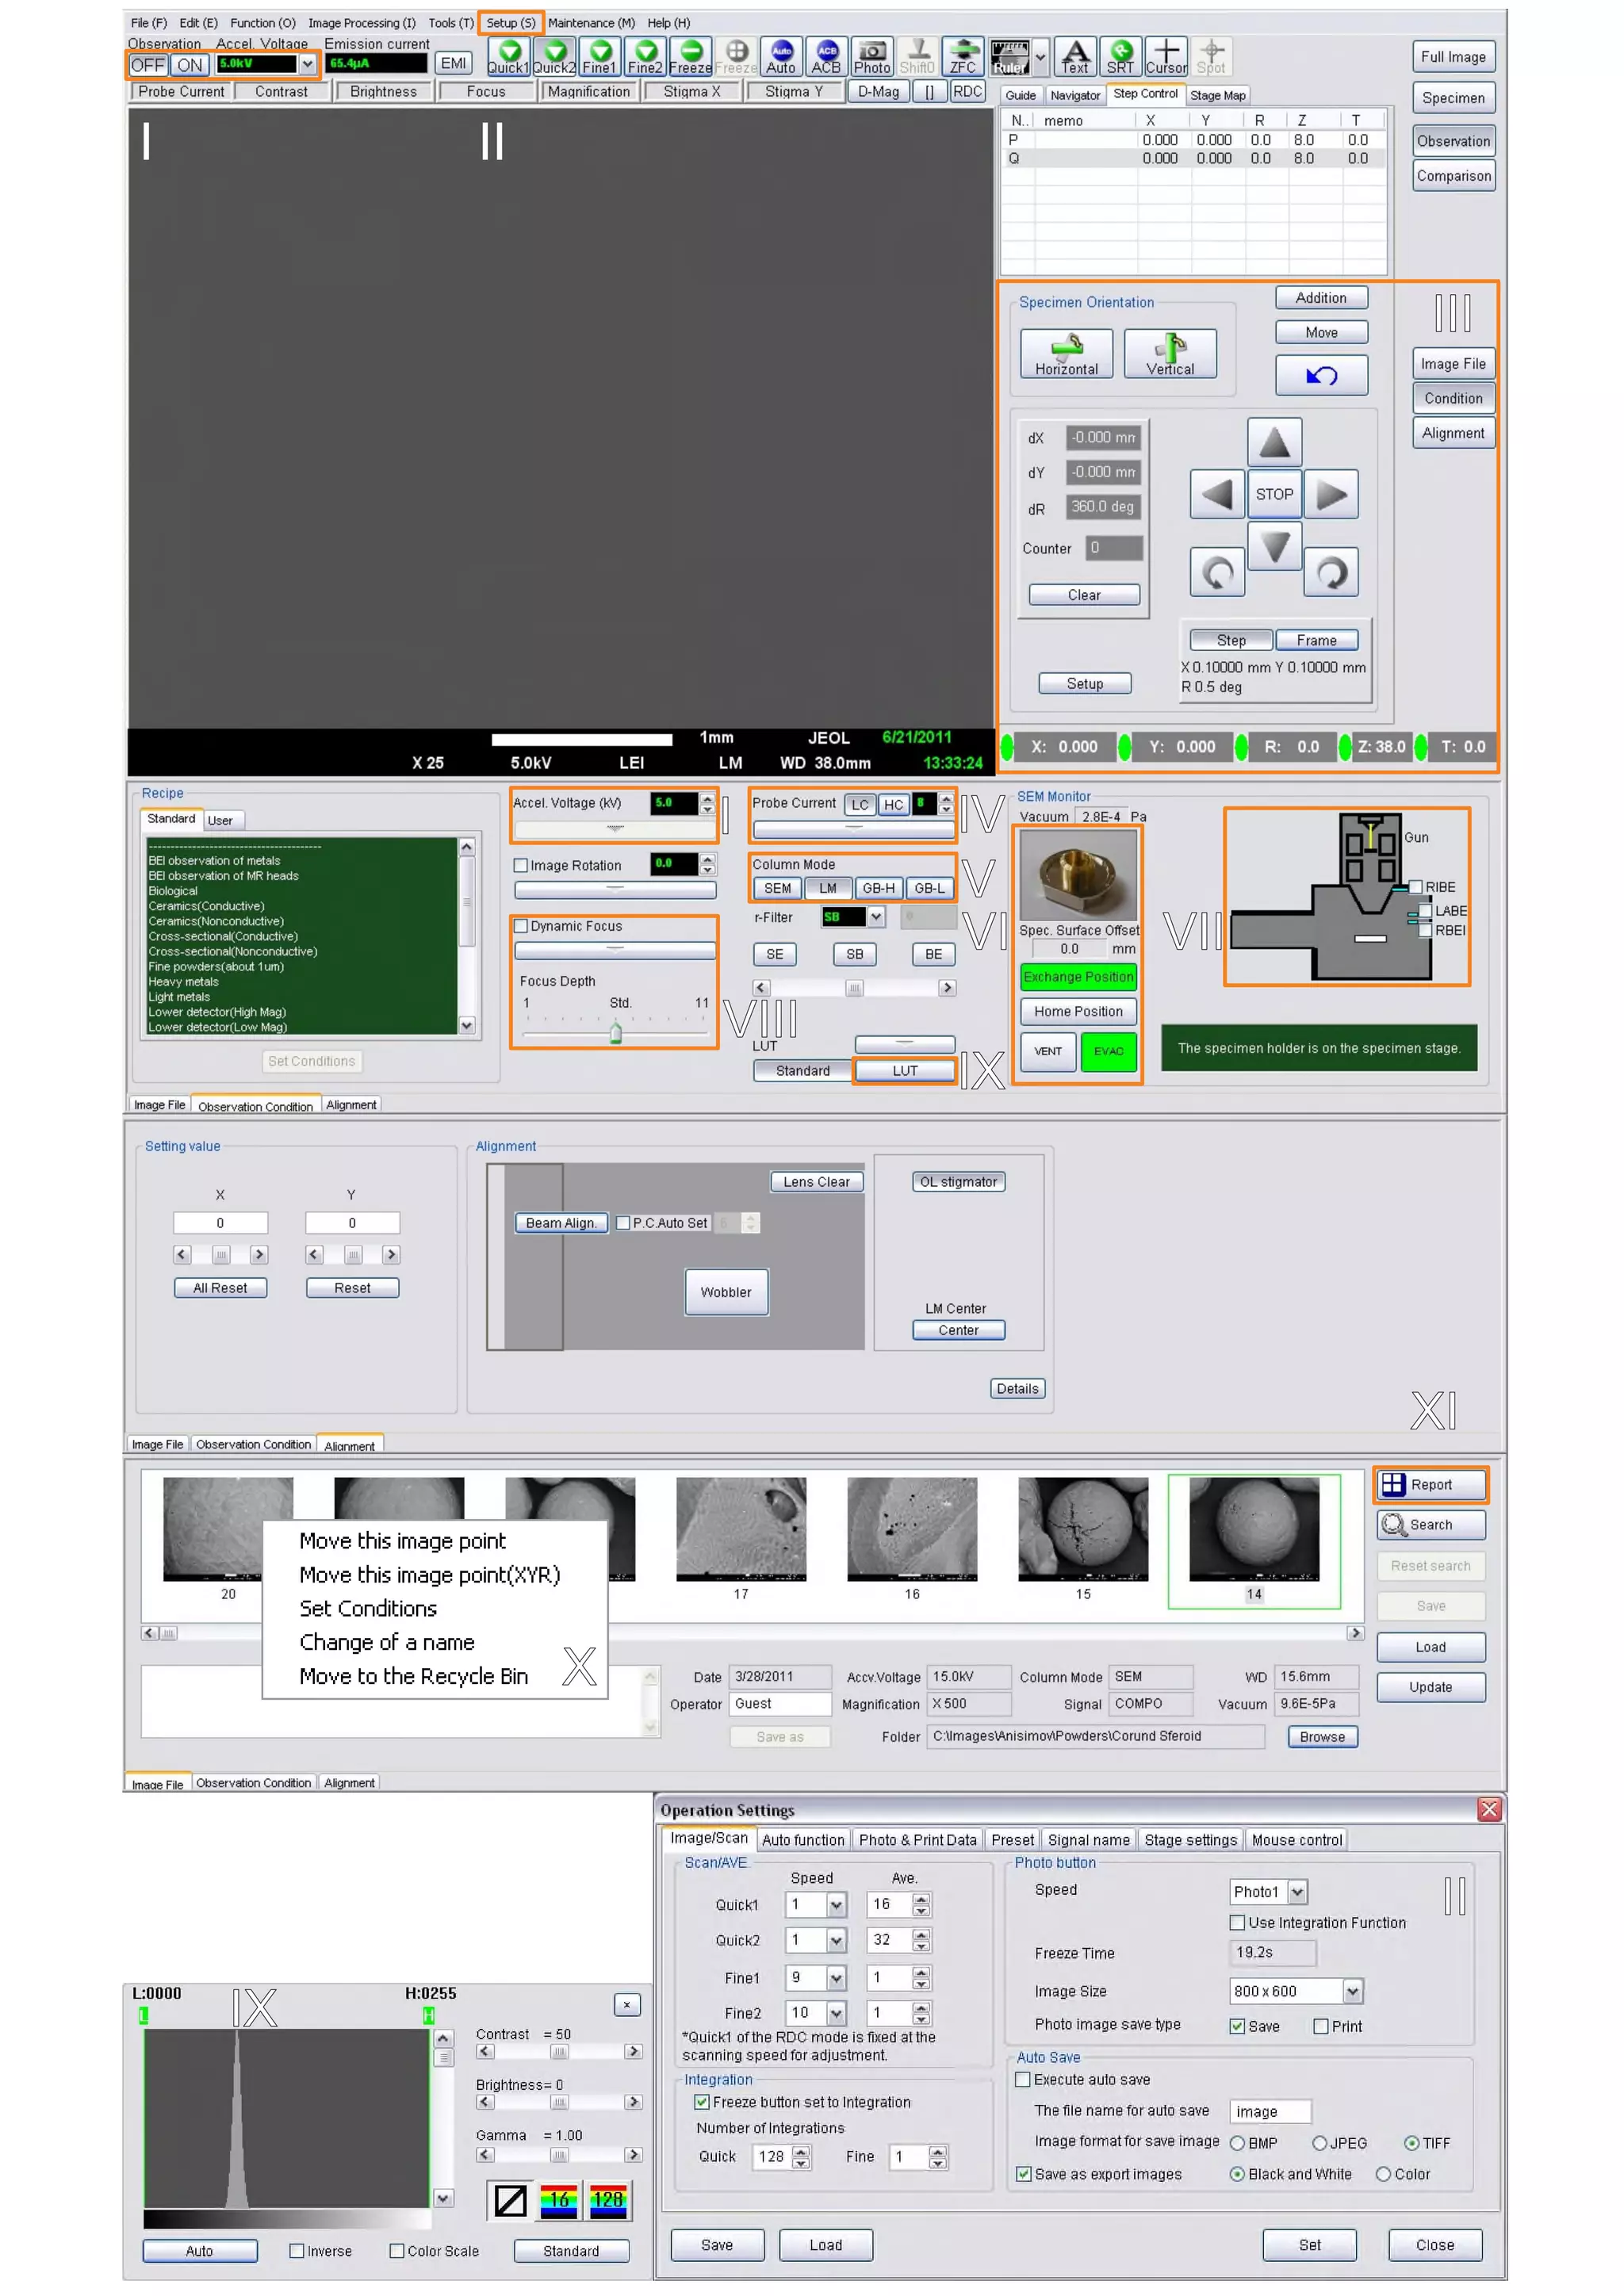This screenshot has width=1624, height=2296.
Task: Click the Photo capture toolbar icon
Action: click(x=872, y=56)
